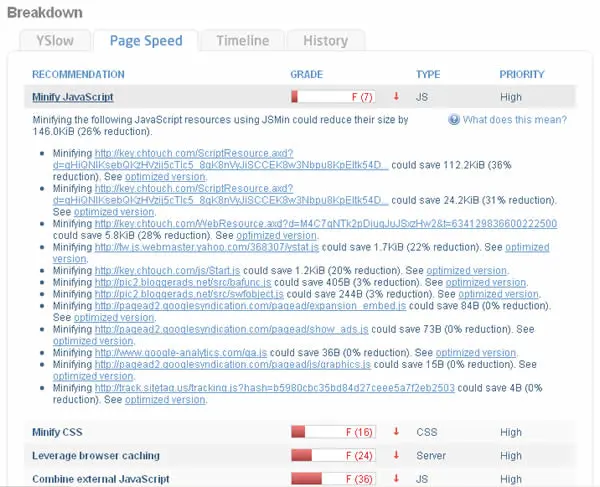Viewport: 600px width, 487px height.
Task: Open the google-analytics.com/ga.js link
Action: (x=181, y=352)
